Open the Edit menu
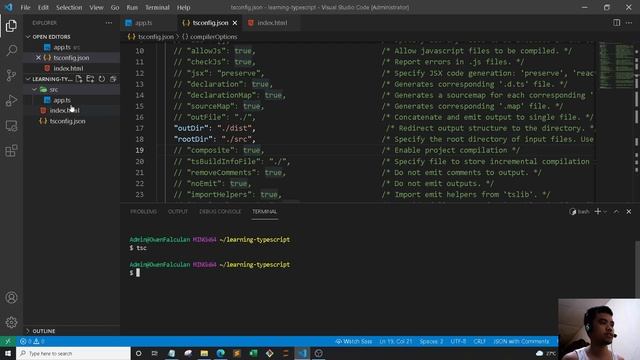Image resolution: width=640 pixels, height=360 pixels. pos(43,7)
